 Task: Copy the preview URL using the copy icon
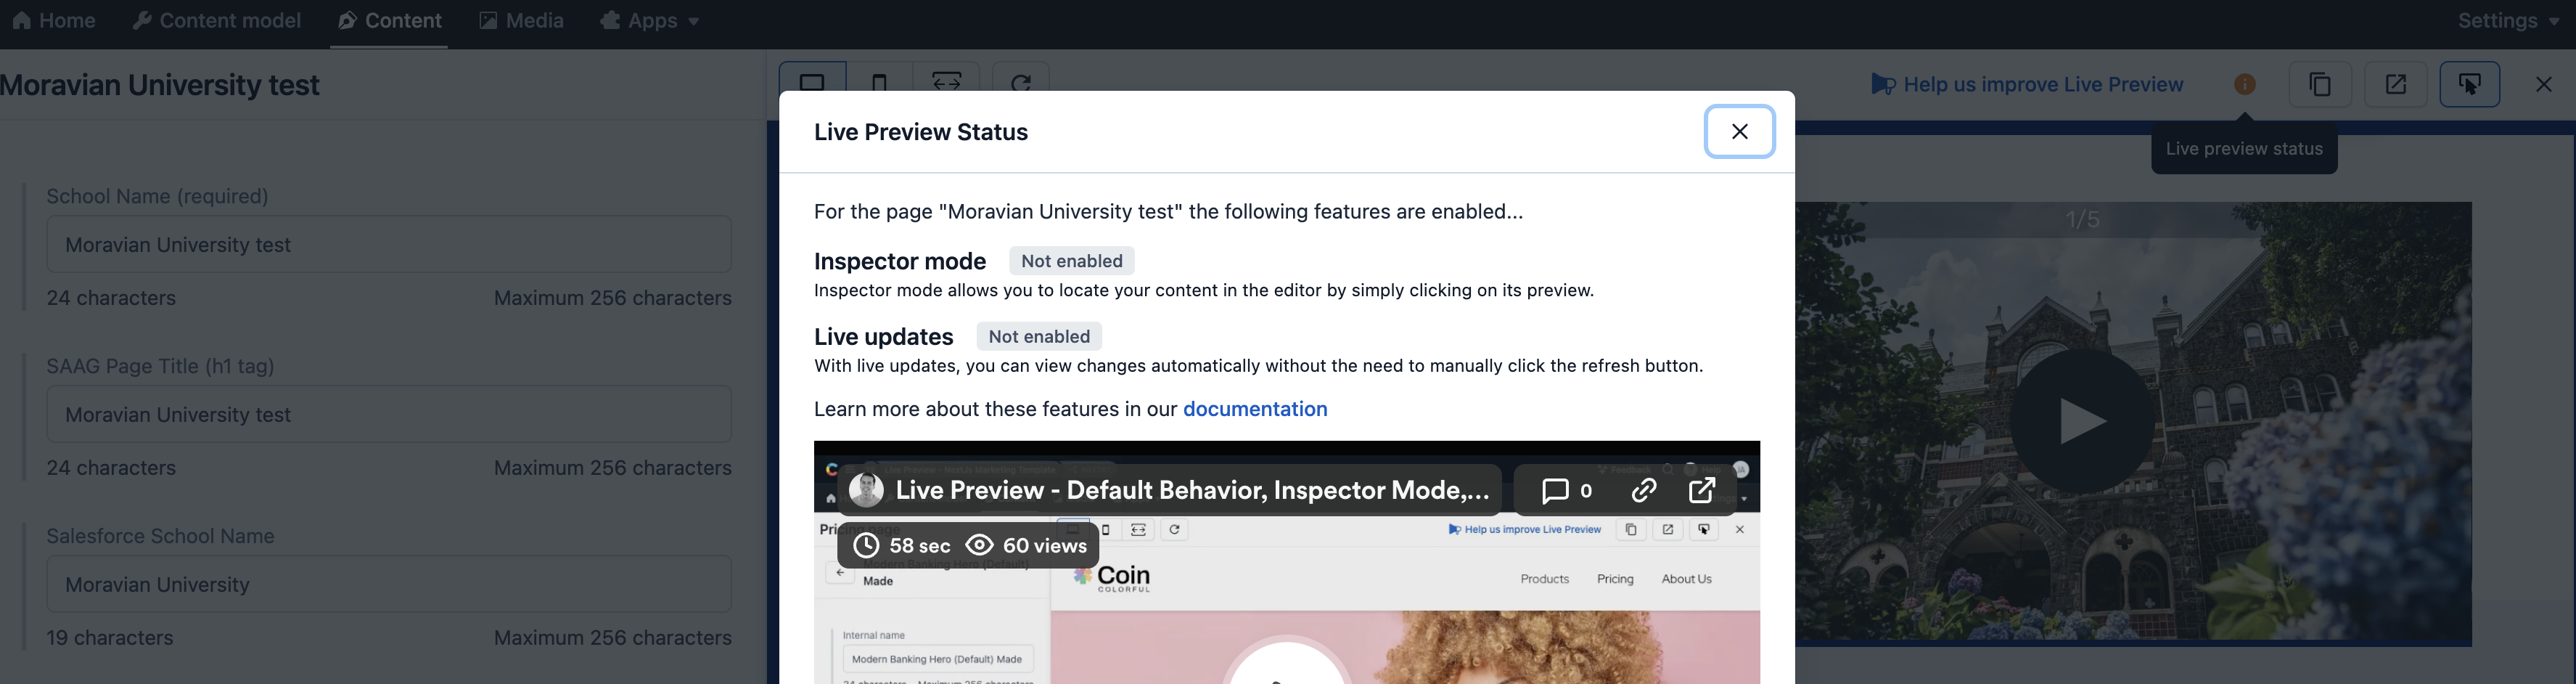coord(2321,84)
